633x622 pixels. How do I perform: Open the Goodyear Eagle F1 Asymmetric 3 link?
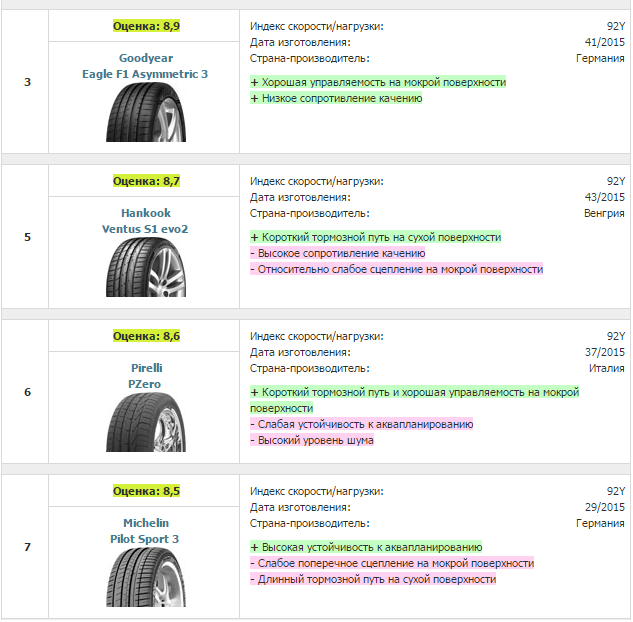point(146,66)
